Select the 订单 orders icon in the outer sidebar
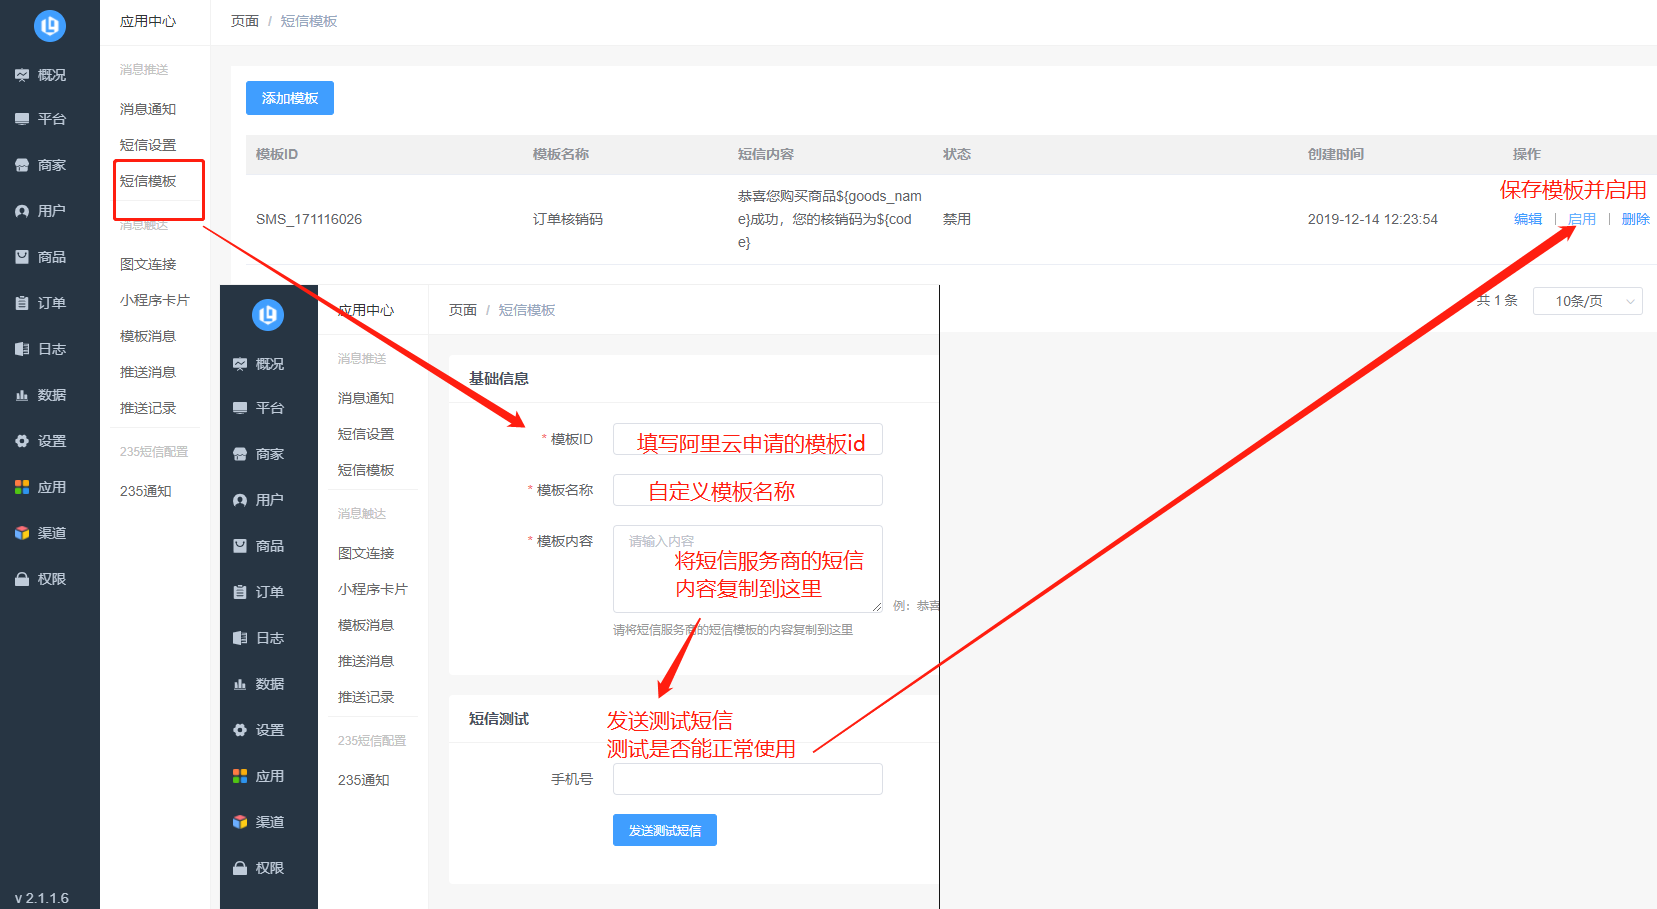 pos(22,303)
